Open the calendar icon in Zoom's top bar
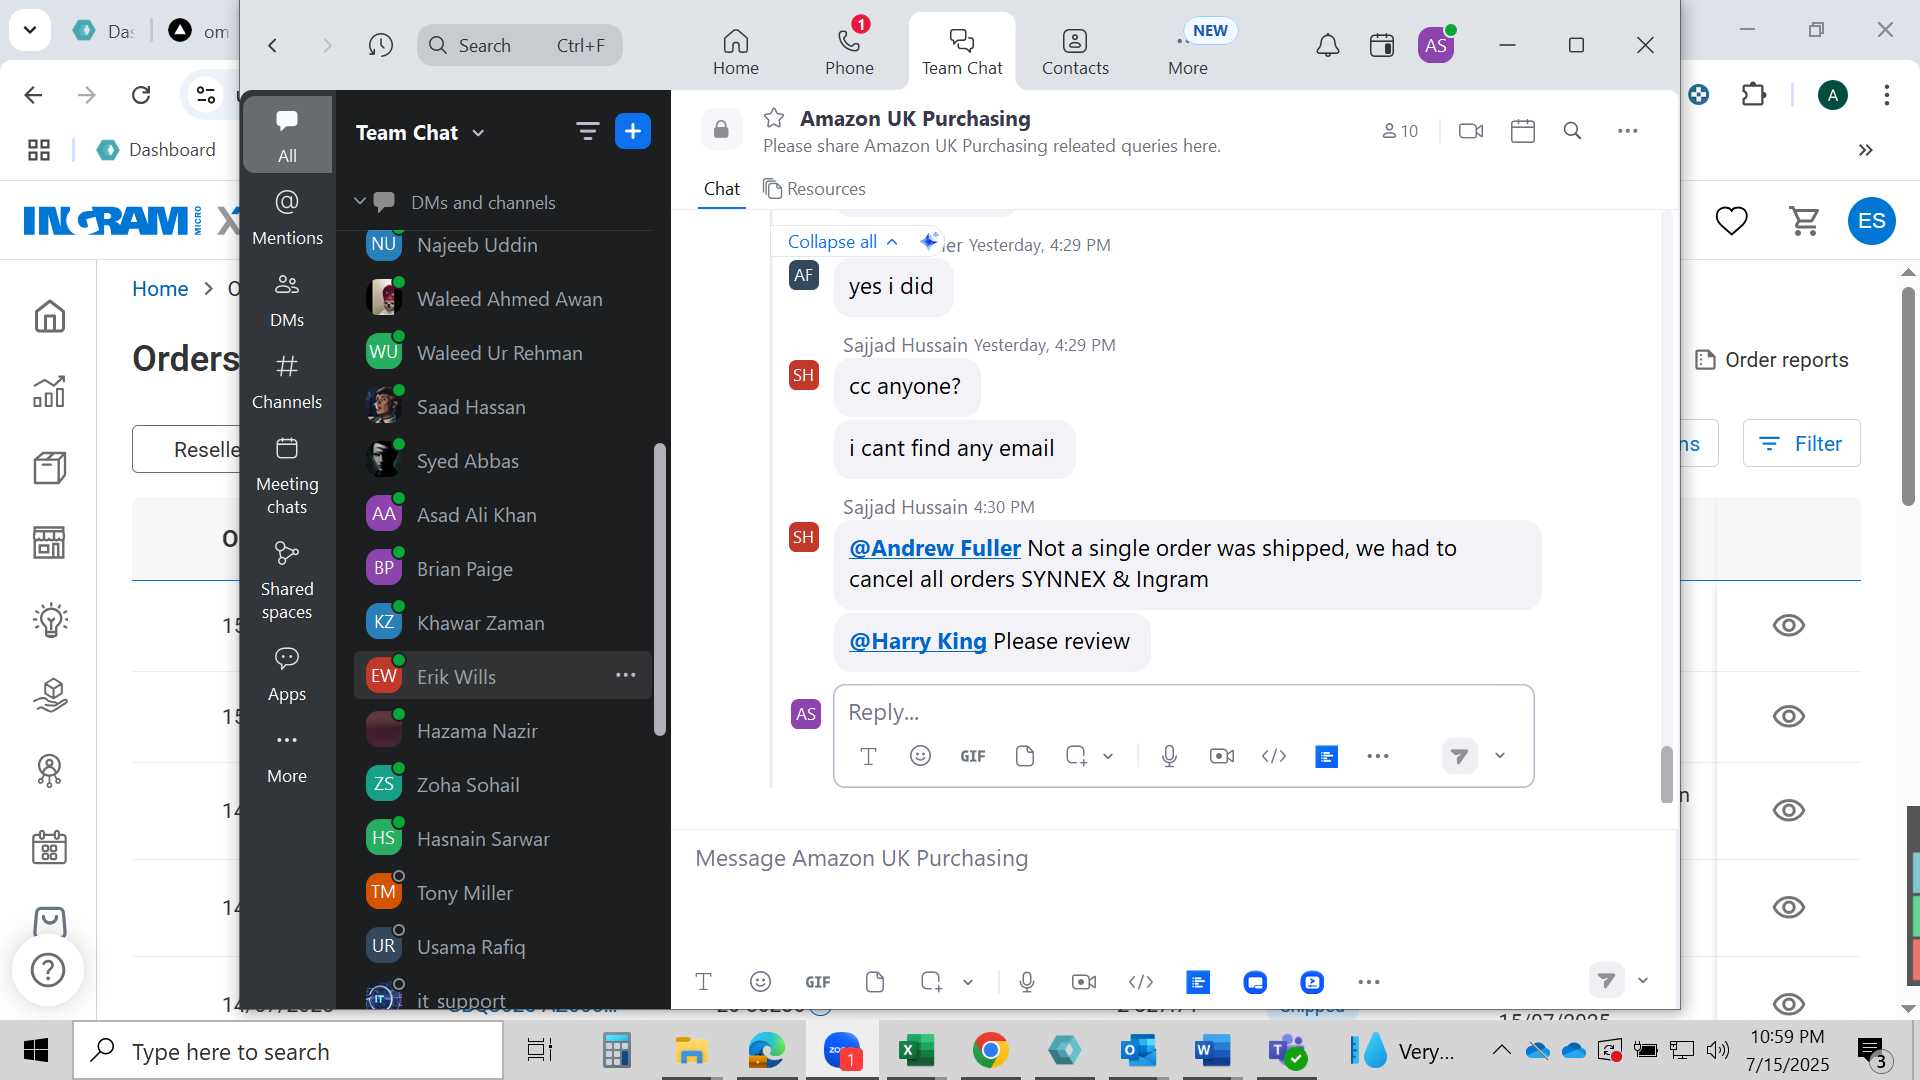This screenshot has height=1080, width=1920. coord(1382,45)
